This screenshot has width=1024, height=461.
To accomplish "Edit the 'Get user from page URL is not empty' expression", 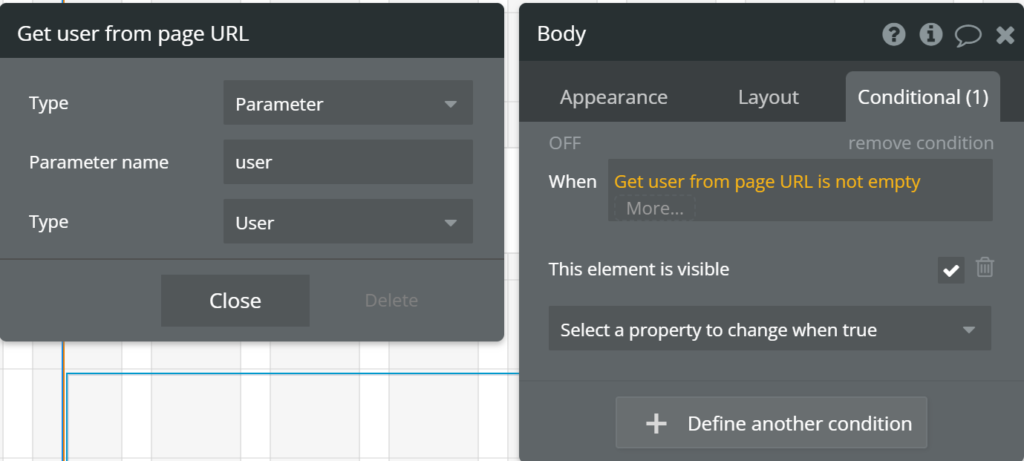I will (x=767, y=182).
